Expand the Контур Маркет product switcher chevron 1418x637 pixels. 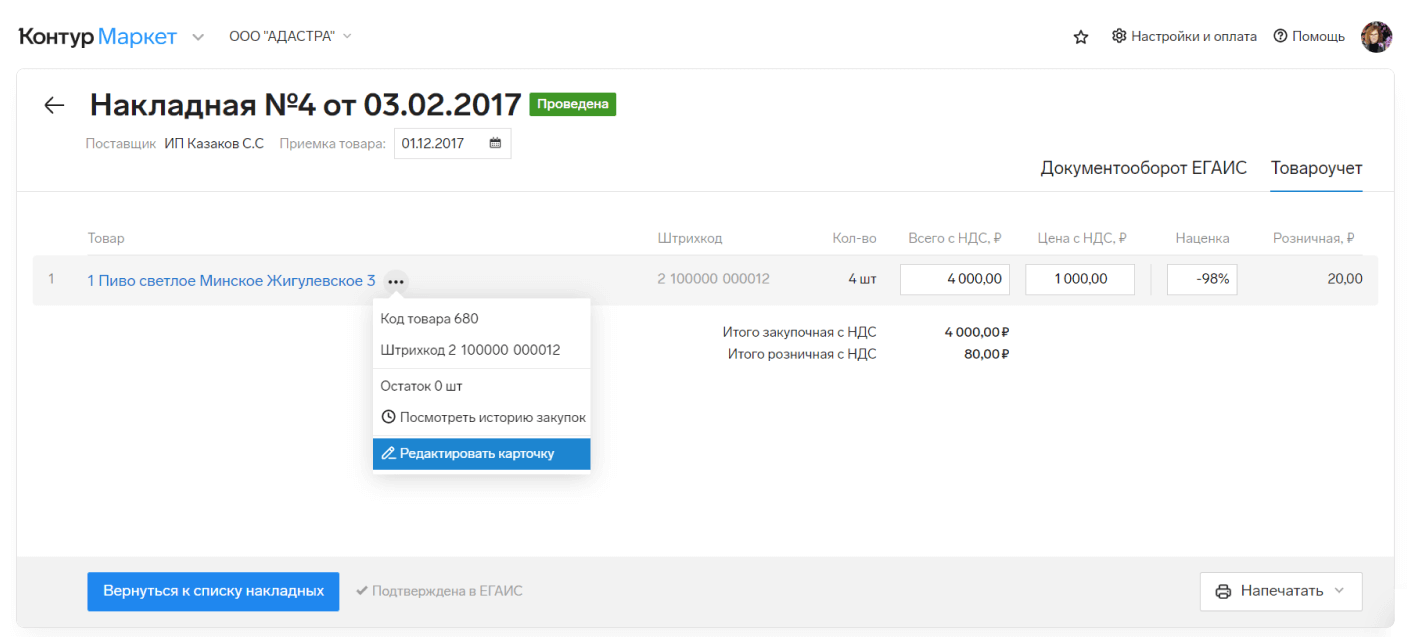(x=198, y=37)
